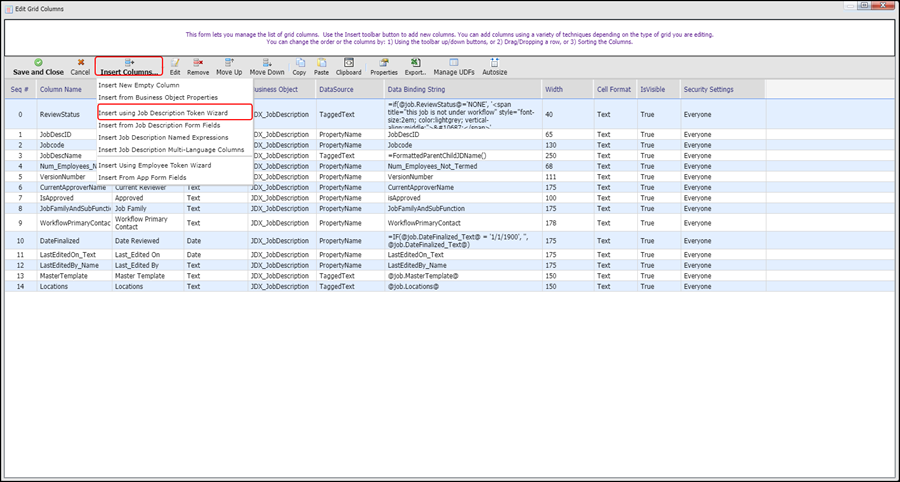Click the Export toolbar icon
Viewport: 900px width, 482px height.
pyautogui.click(x=415, y=66)
